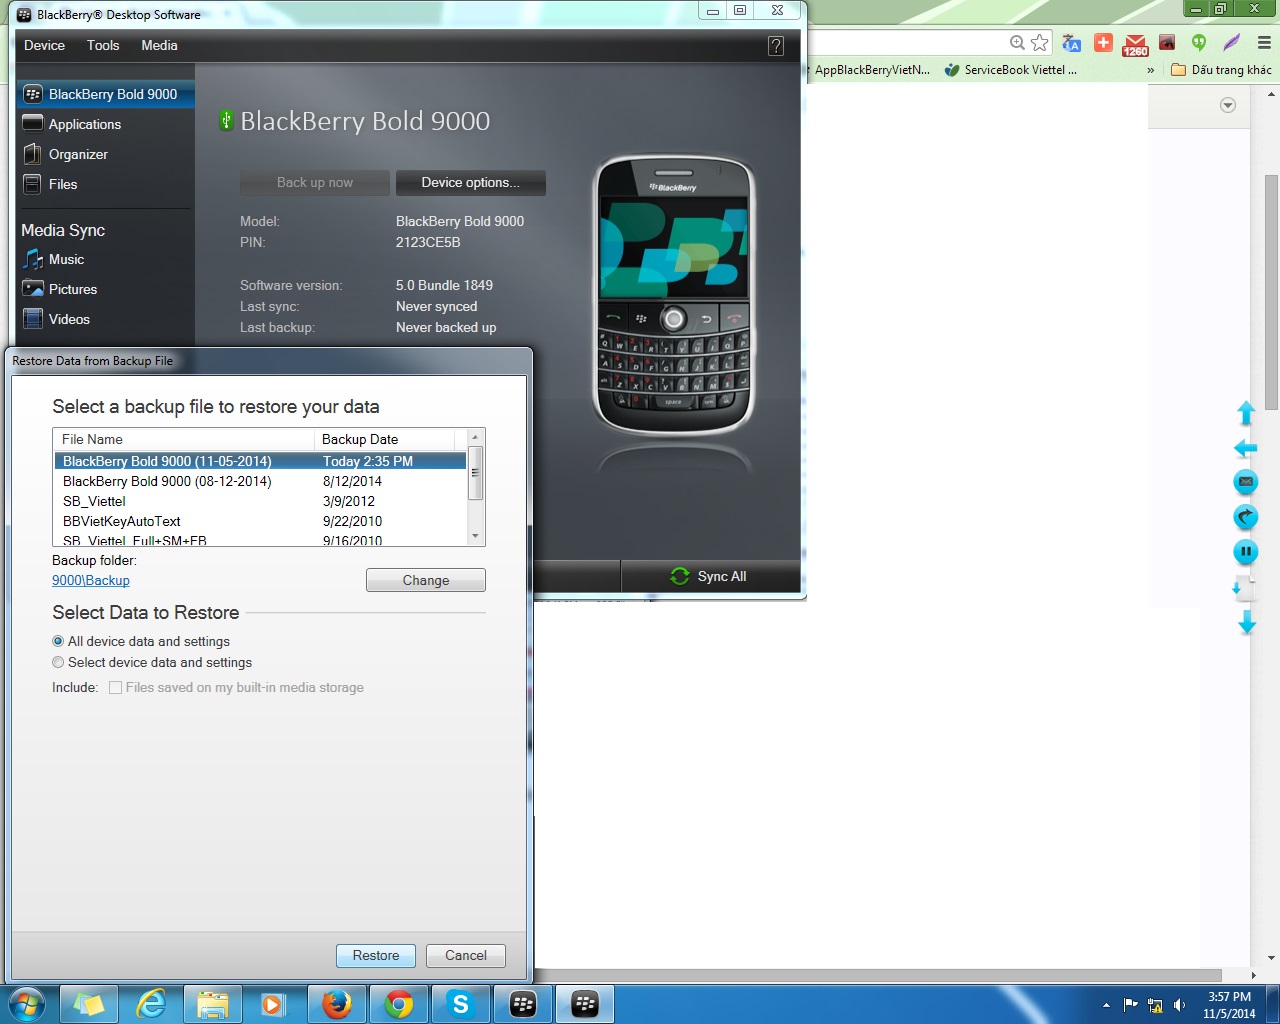The image size is (1280, 1024).
Task: Open the Applications sidebar icon
Action: (33, 124)
